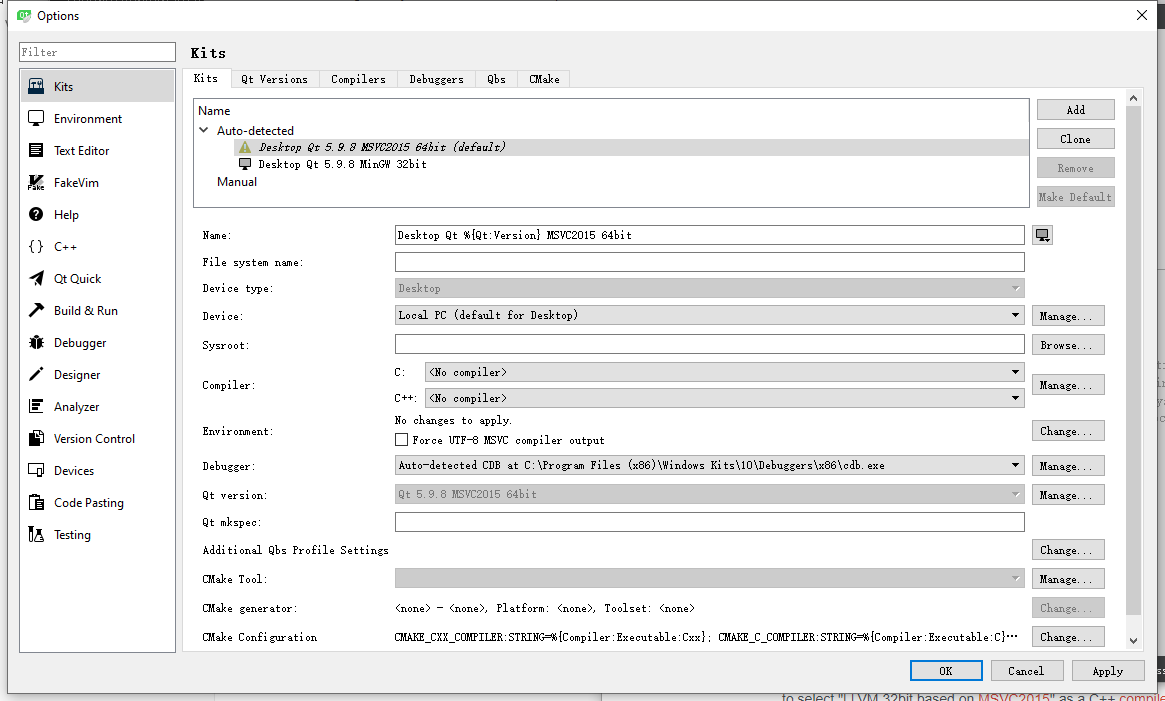The width and height of the screenshot is (1165, 701).
Task: Select the Qt Quick paper plane icon
Action: pyautogui.click(x=36, y=278)
